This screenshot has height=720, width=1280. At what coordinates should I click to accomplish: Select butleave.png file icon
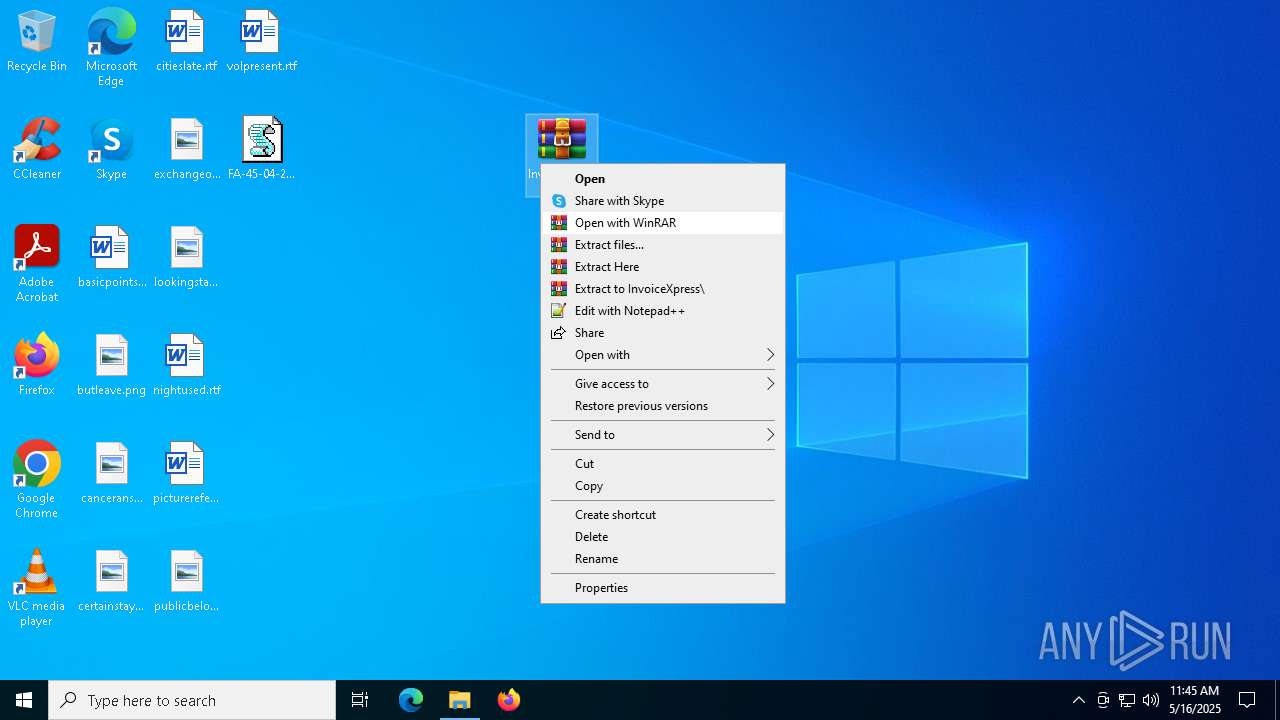coord(112,366)
